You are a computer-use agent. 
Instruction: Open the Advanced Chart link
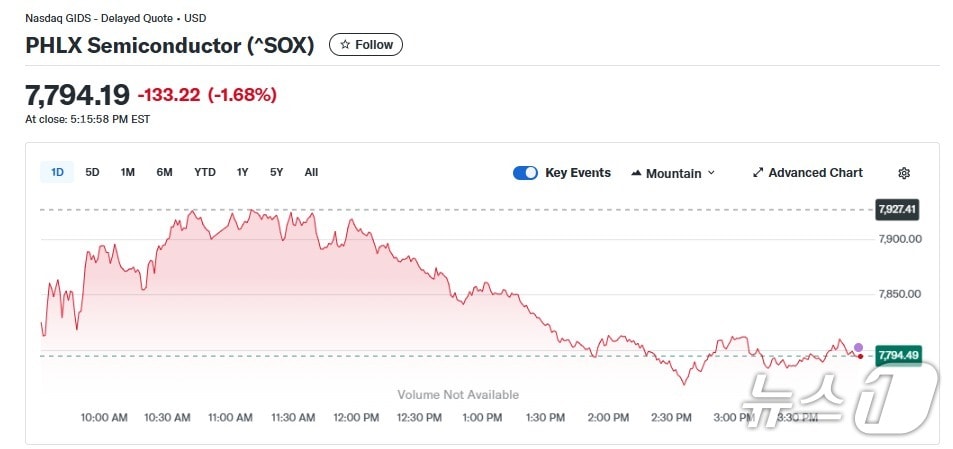point(814,173)
